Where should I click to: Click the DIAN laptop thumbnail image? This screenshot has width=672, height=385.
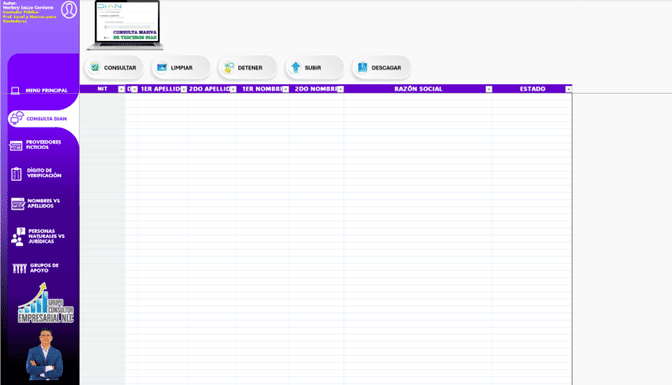pyautogui.click(x=125, y=25)
